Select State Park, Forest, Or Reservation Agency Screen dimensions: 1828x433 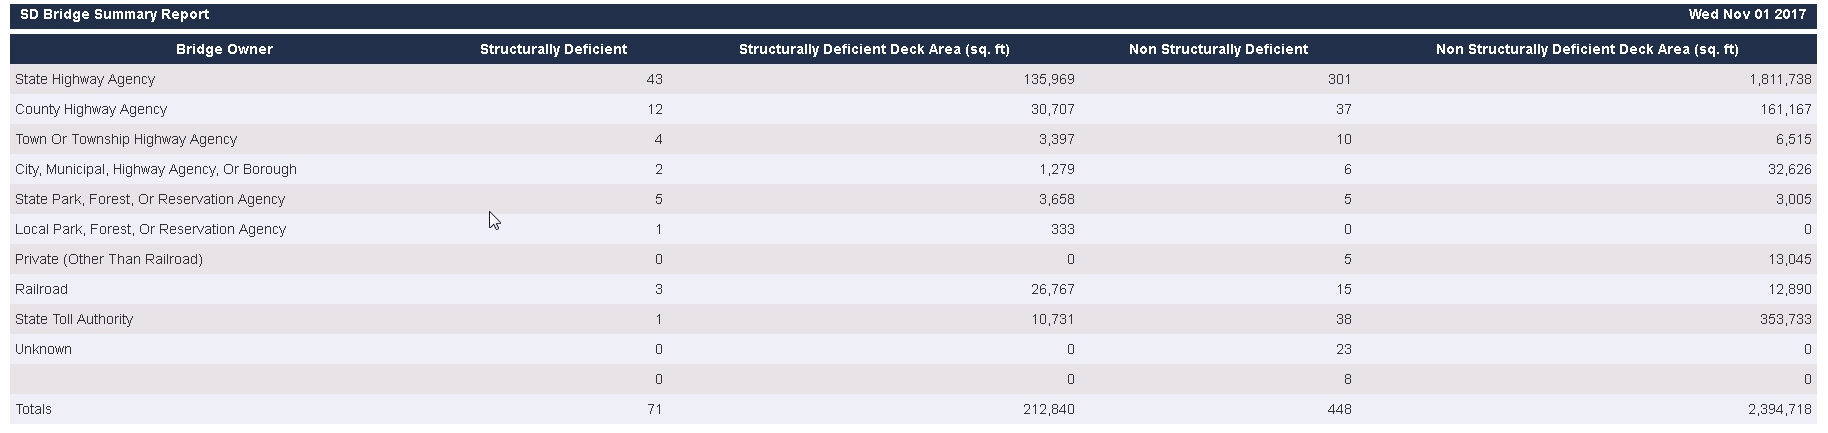(x=150, y=199)
